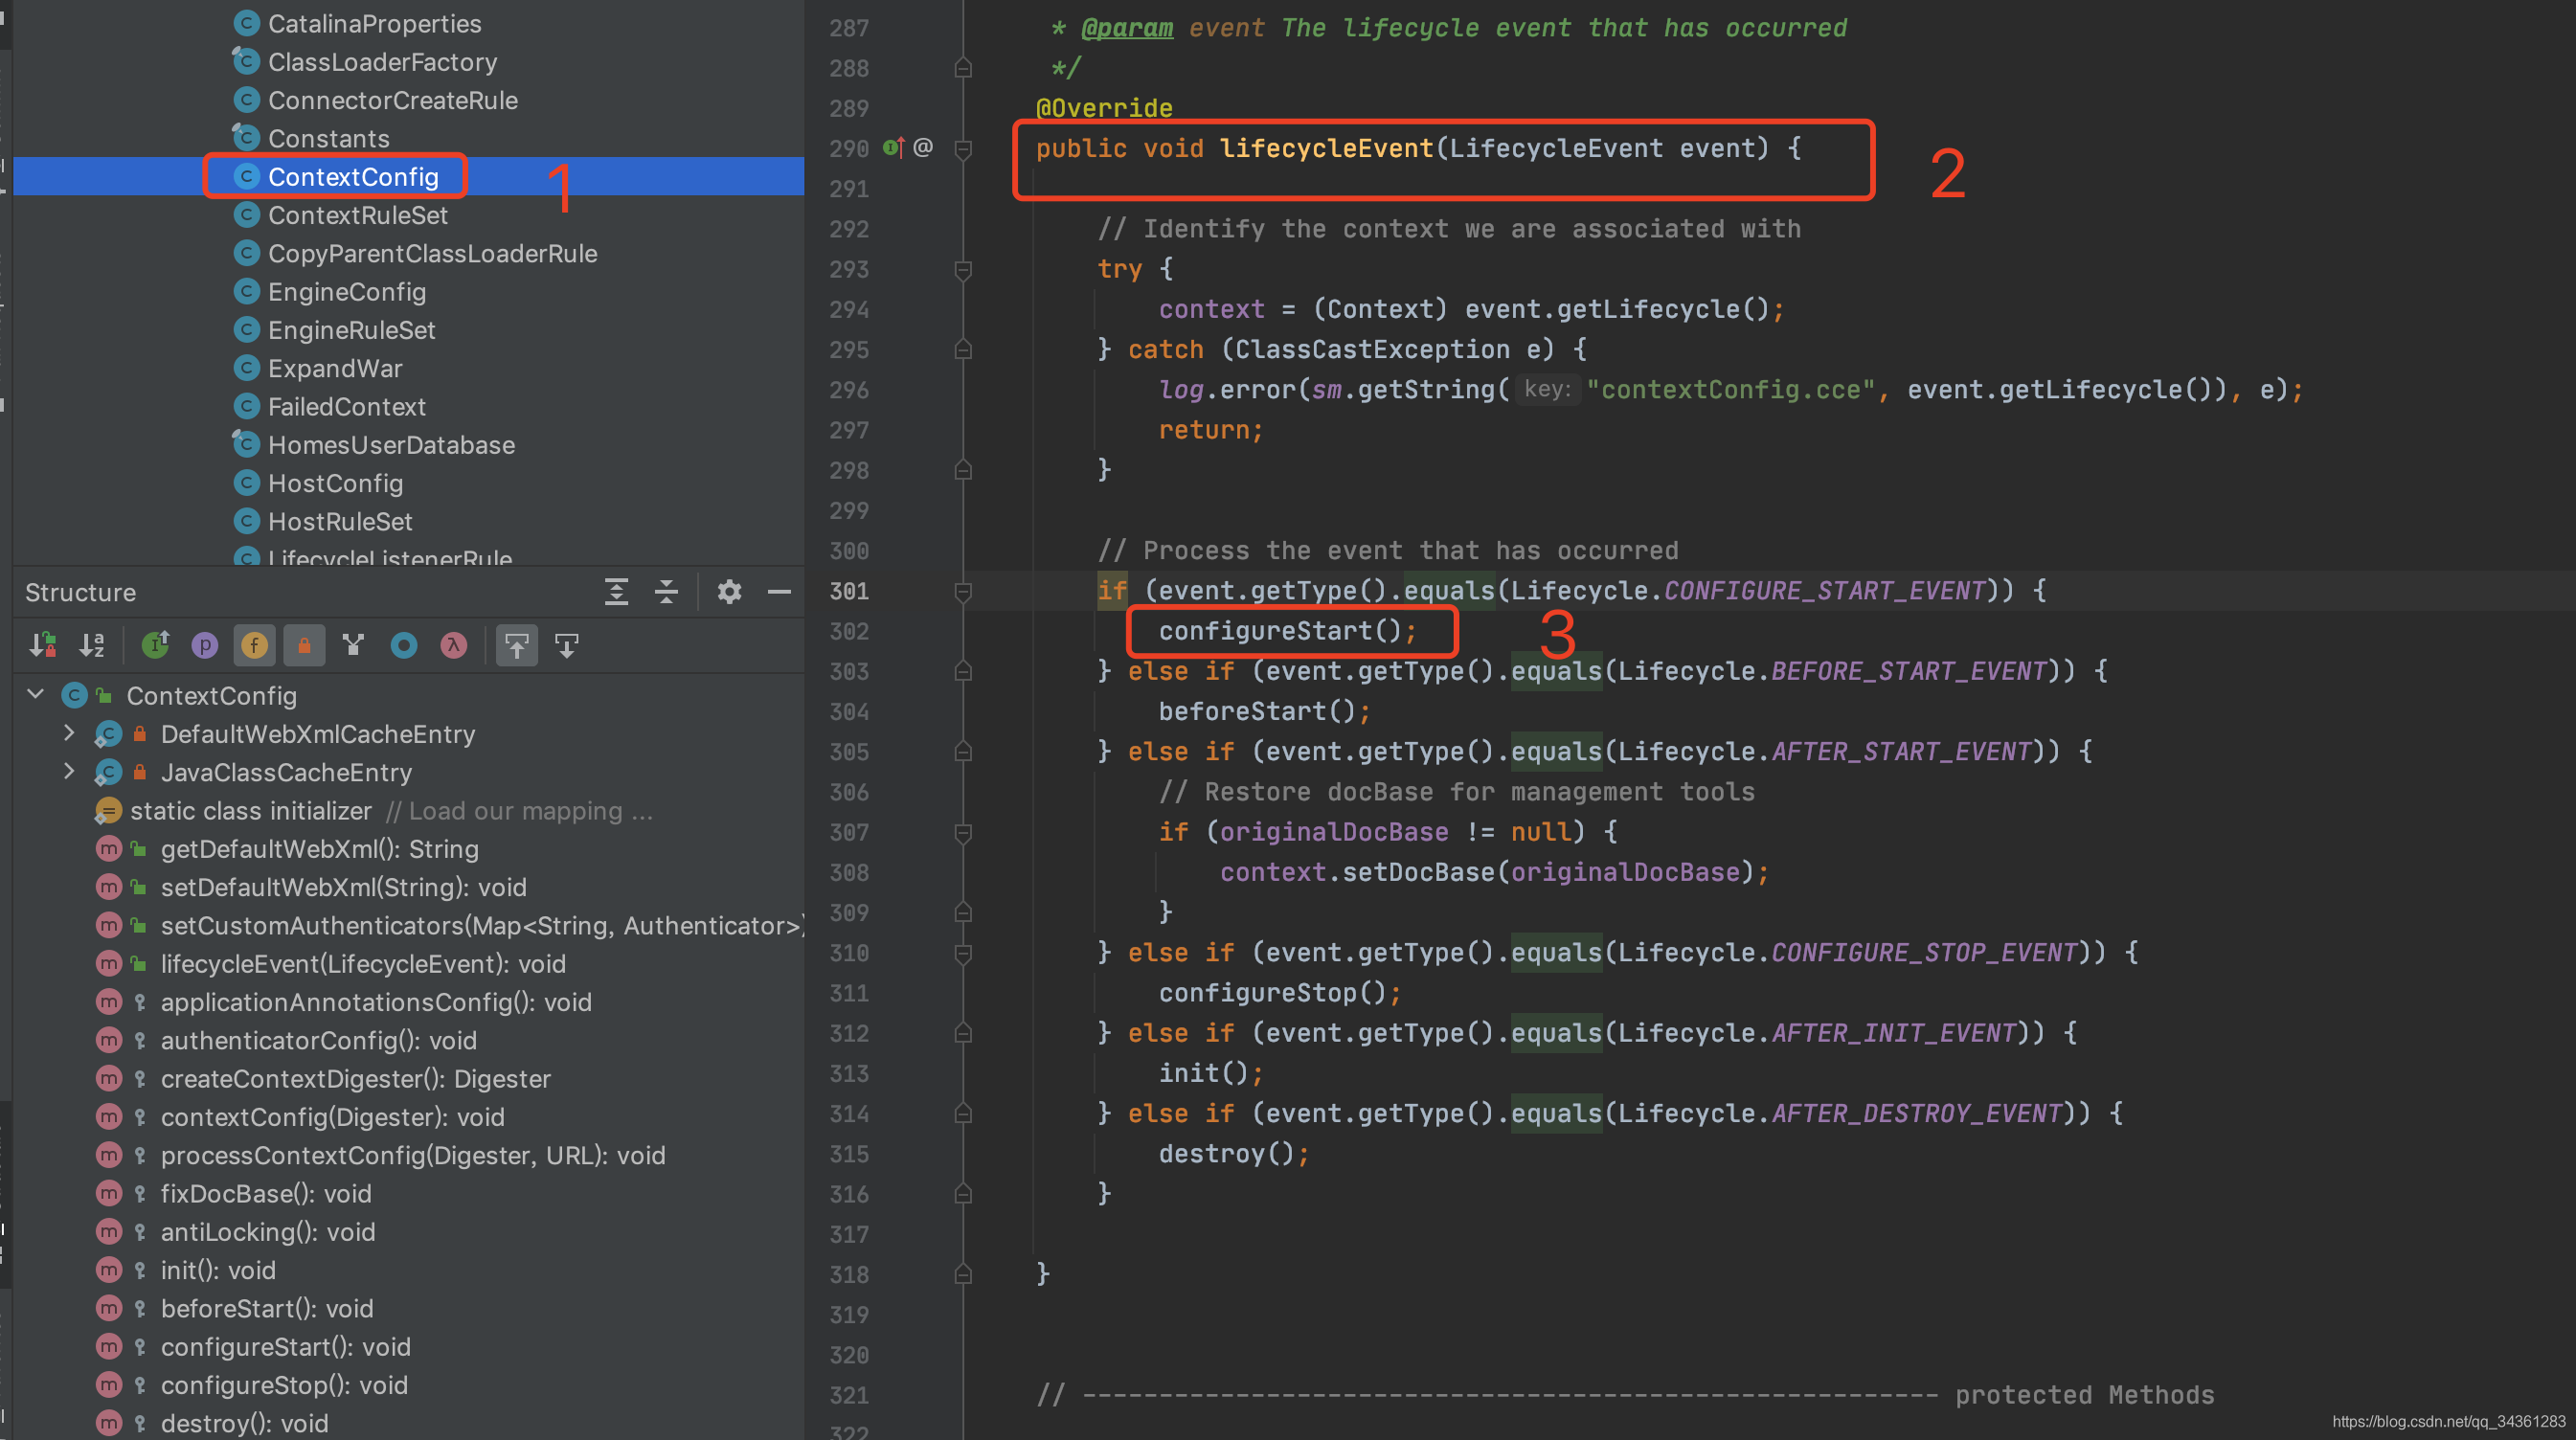Sort Structure members by visibility

click(x=42, y=646)
